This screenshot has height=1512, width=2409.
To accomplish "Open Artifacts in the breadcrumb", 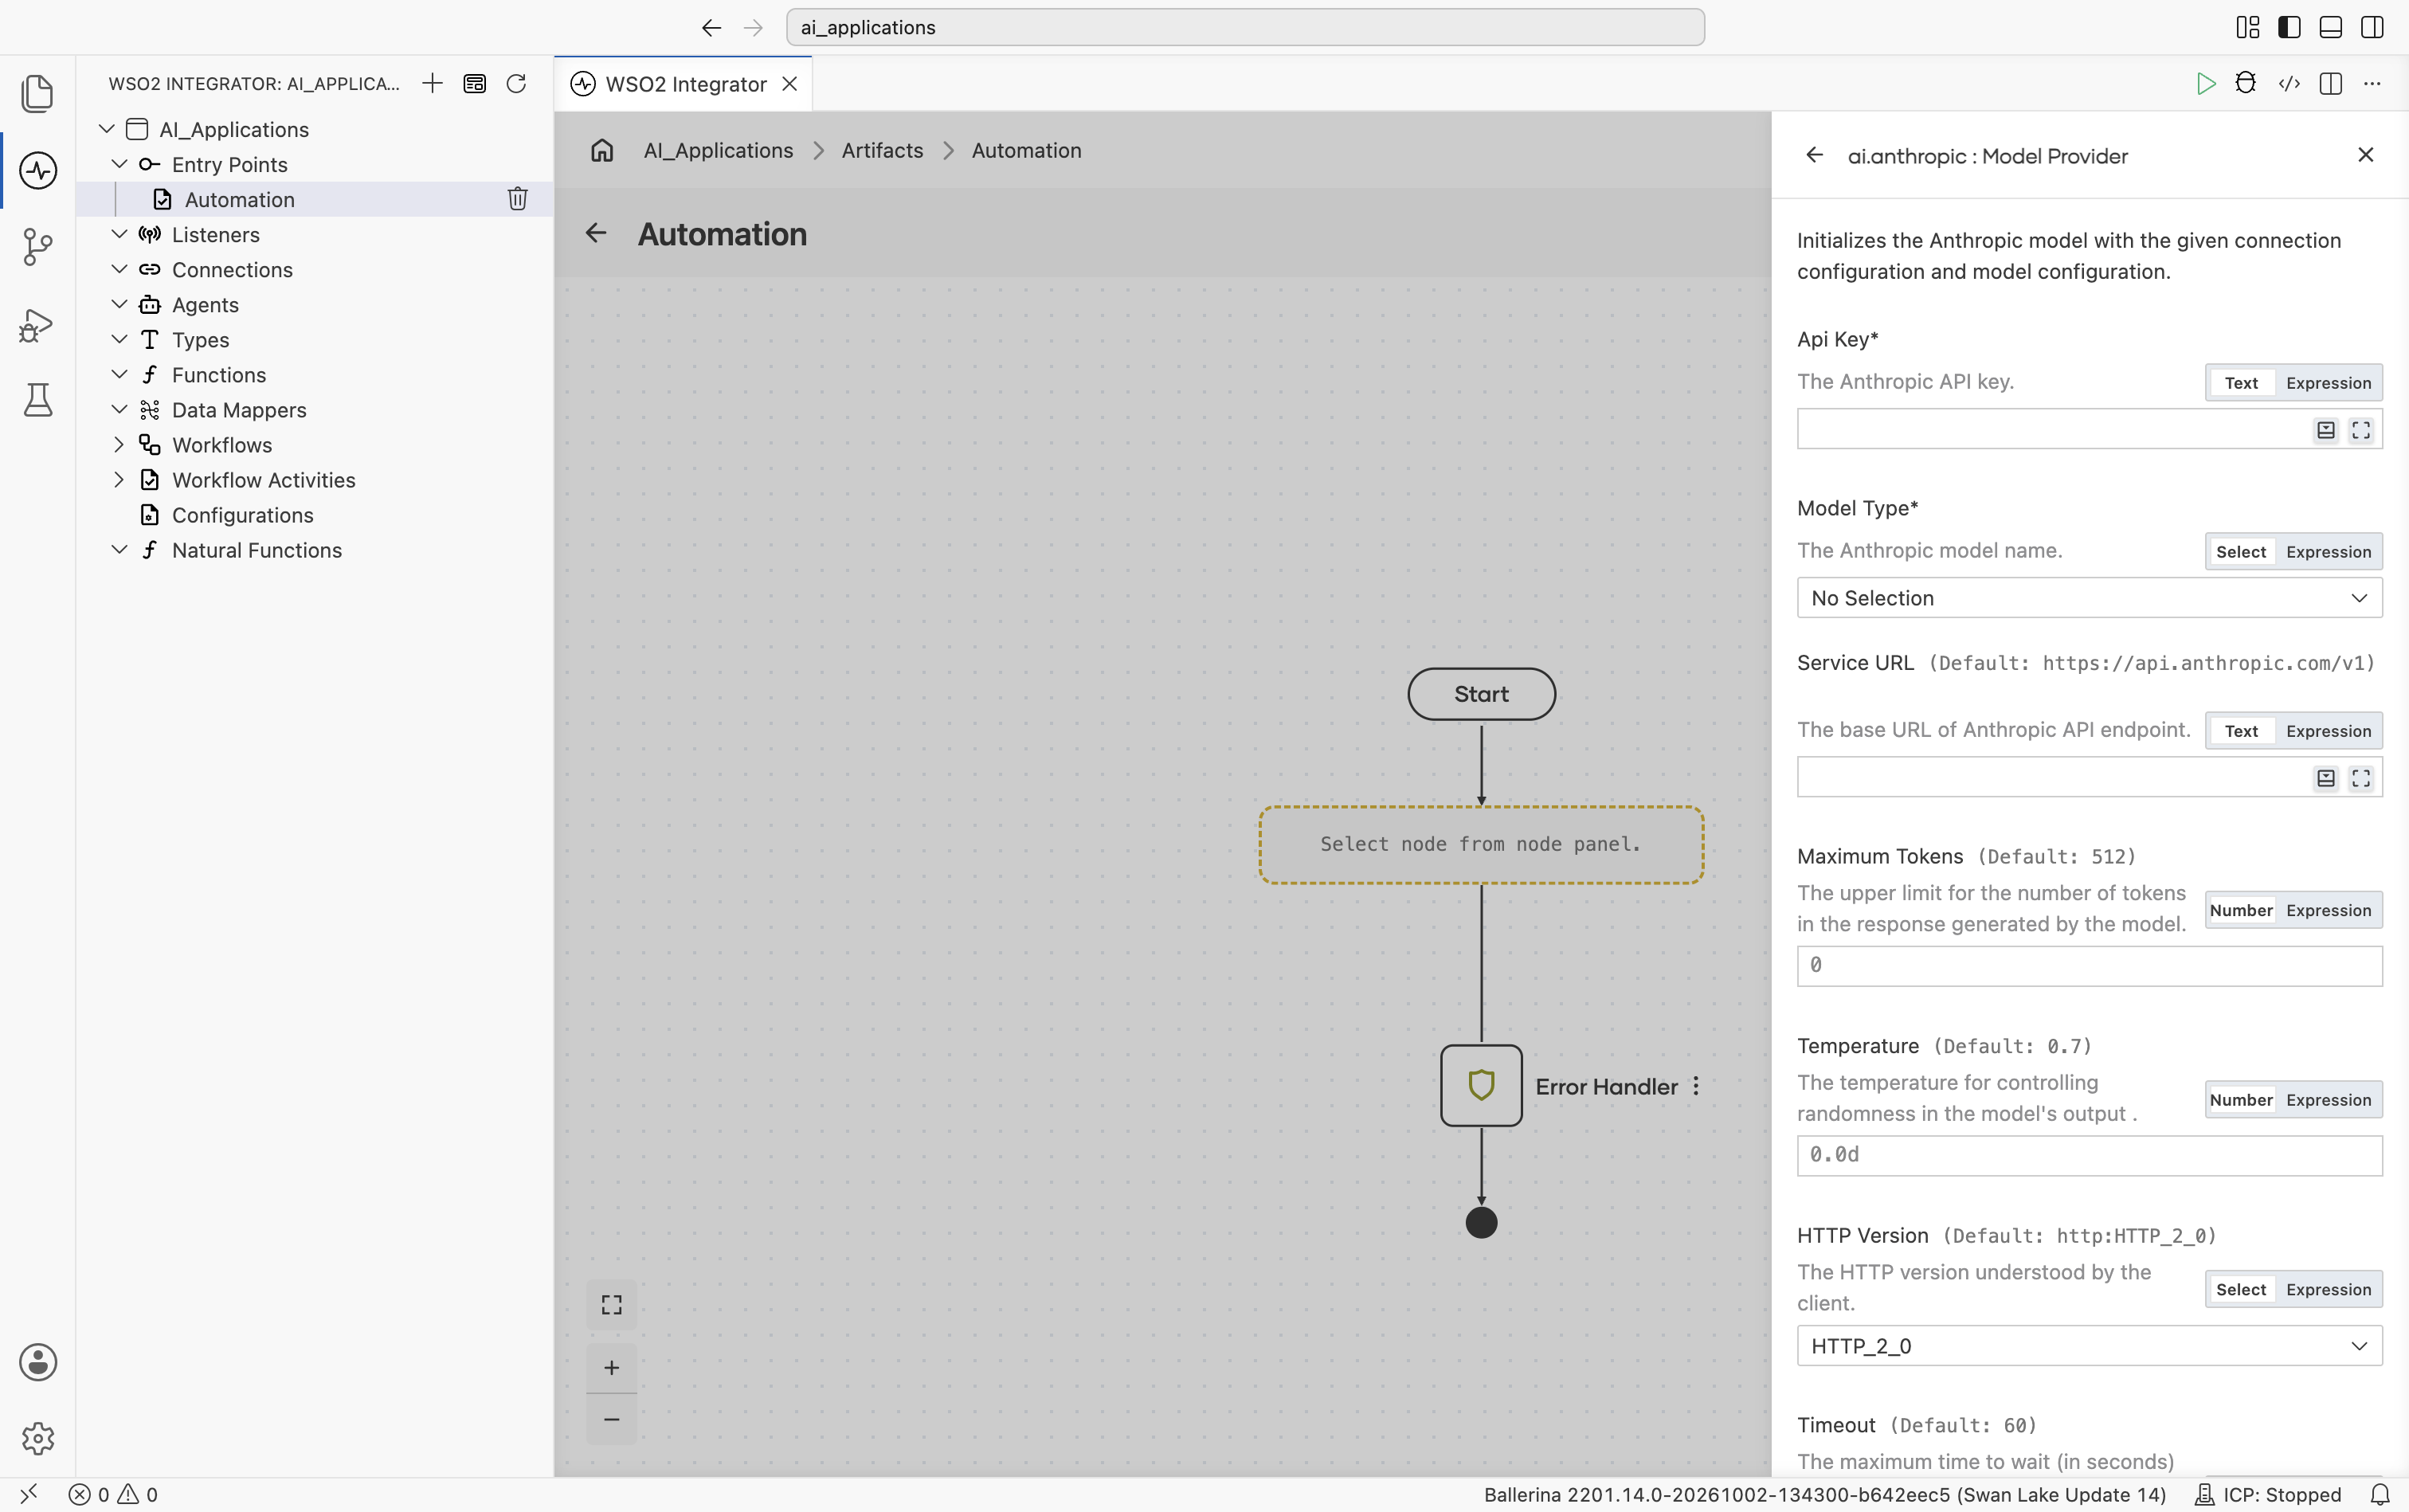I will click(882, 150).
